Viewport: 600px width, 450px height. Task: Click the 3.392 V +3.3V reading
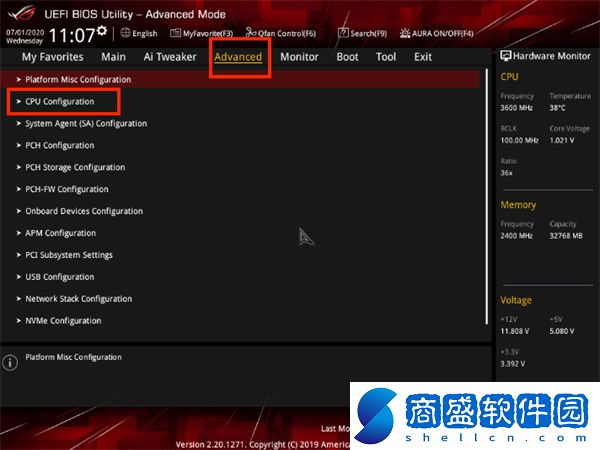coord(513,364)
